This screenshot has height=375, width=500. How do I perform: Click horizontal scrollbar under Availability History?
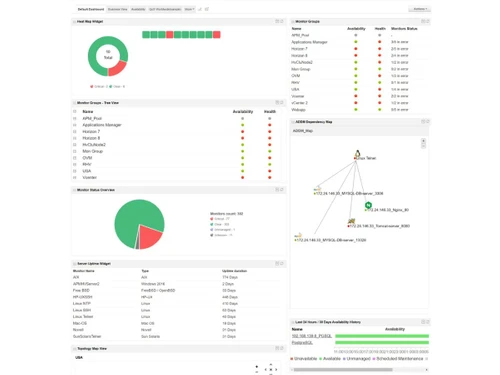[343, 370]
